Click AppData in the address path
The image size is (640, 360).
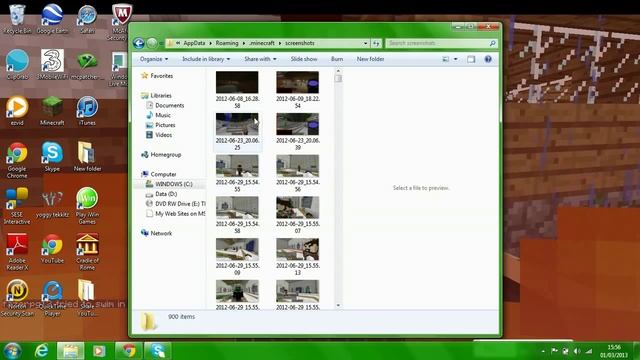point(194,43)
